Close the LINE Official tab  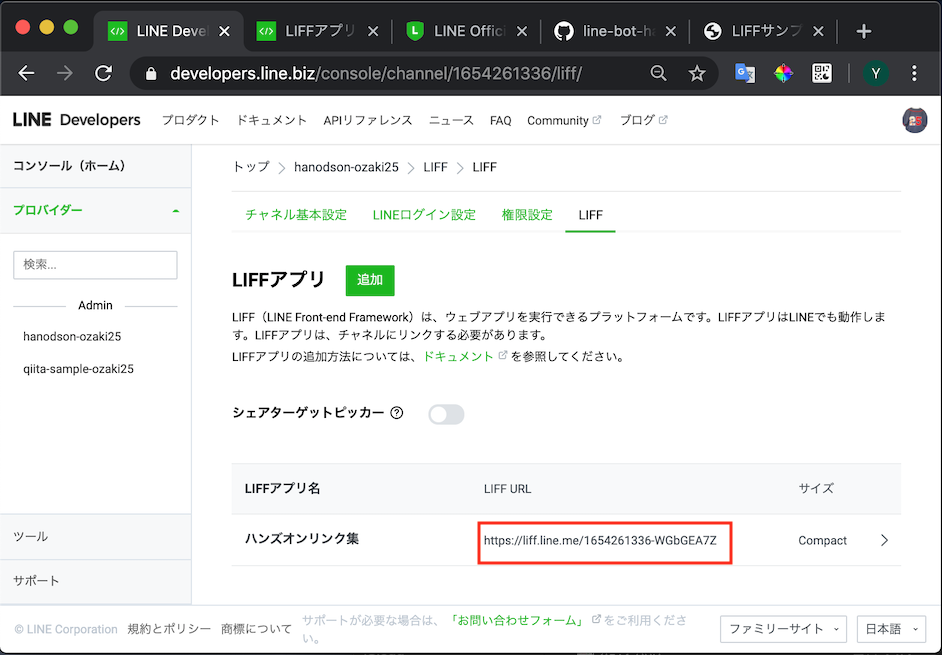coord(521,31)
